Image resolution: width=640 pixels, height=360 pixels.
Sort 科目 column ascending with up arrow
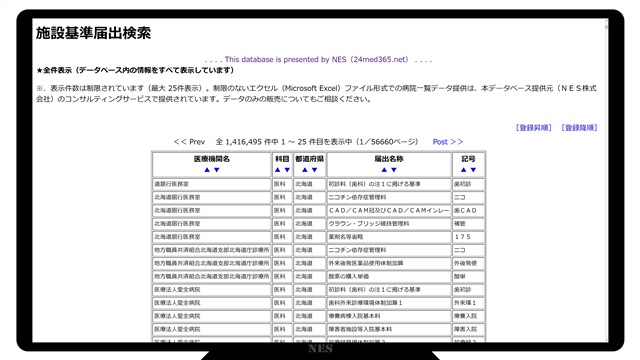pos(278,170)
